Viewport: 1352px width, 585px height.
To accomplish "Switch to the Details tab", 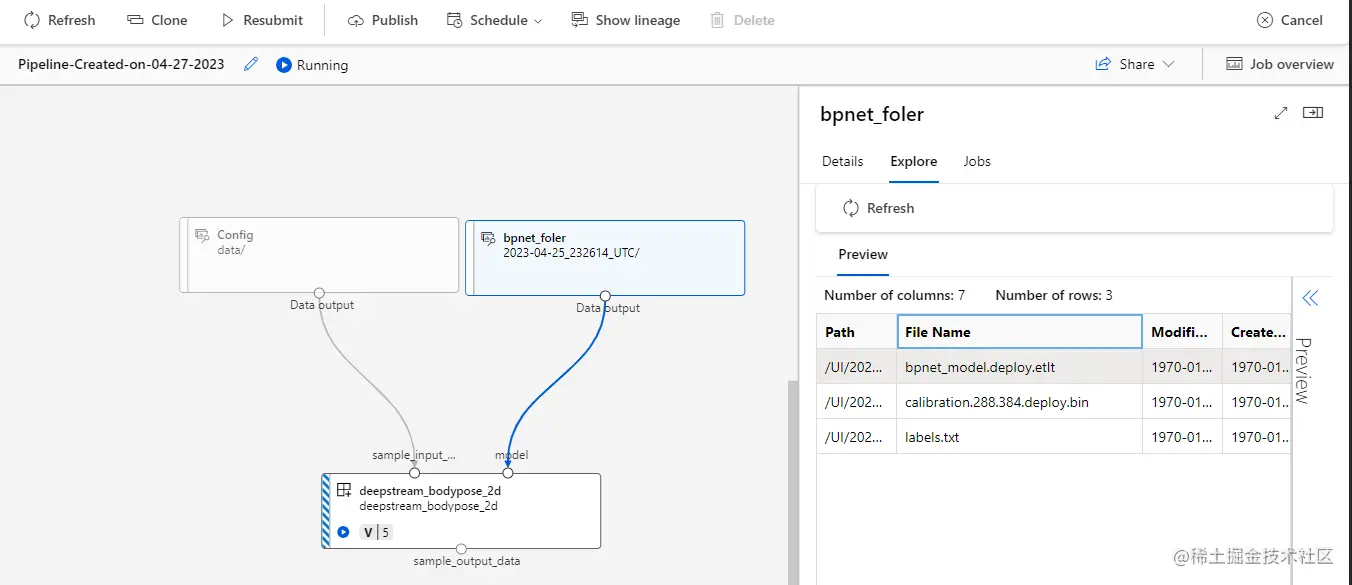I will coord(842,161).
